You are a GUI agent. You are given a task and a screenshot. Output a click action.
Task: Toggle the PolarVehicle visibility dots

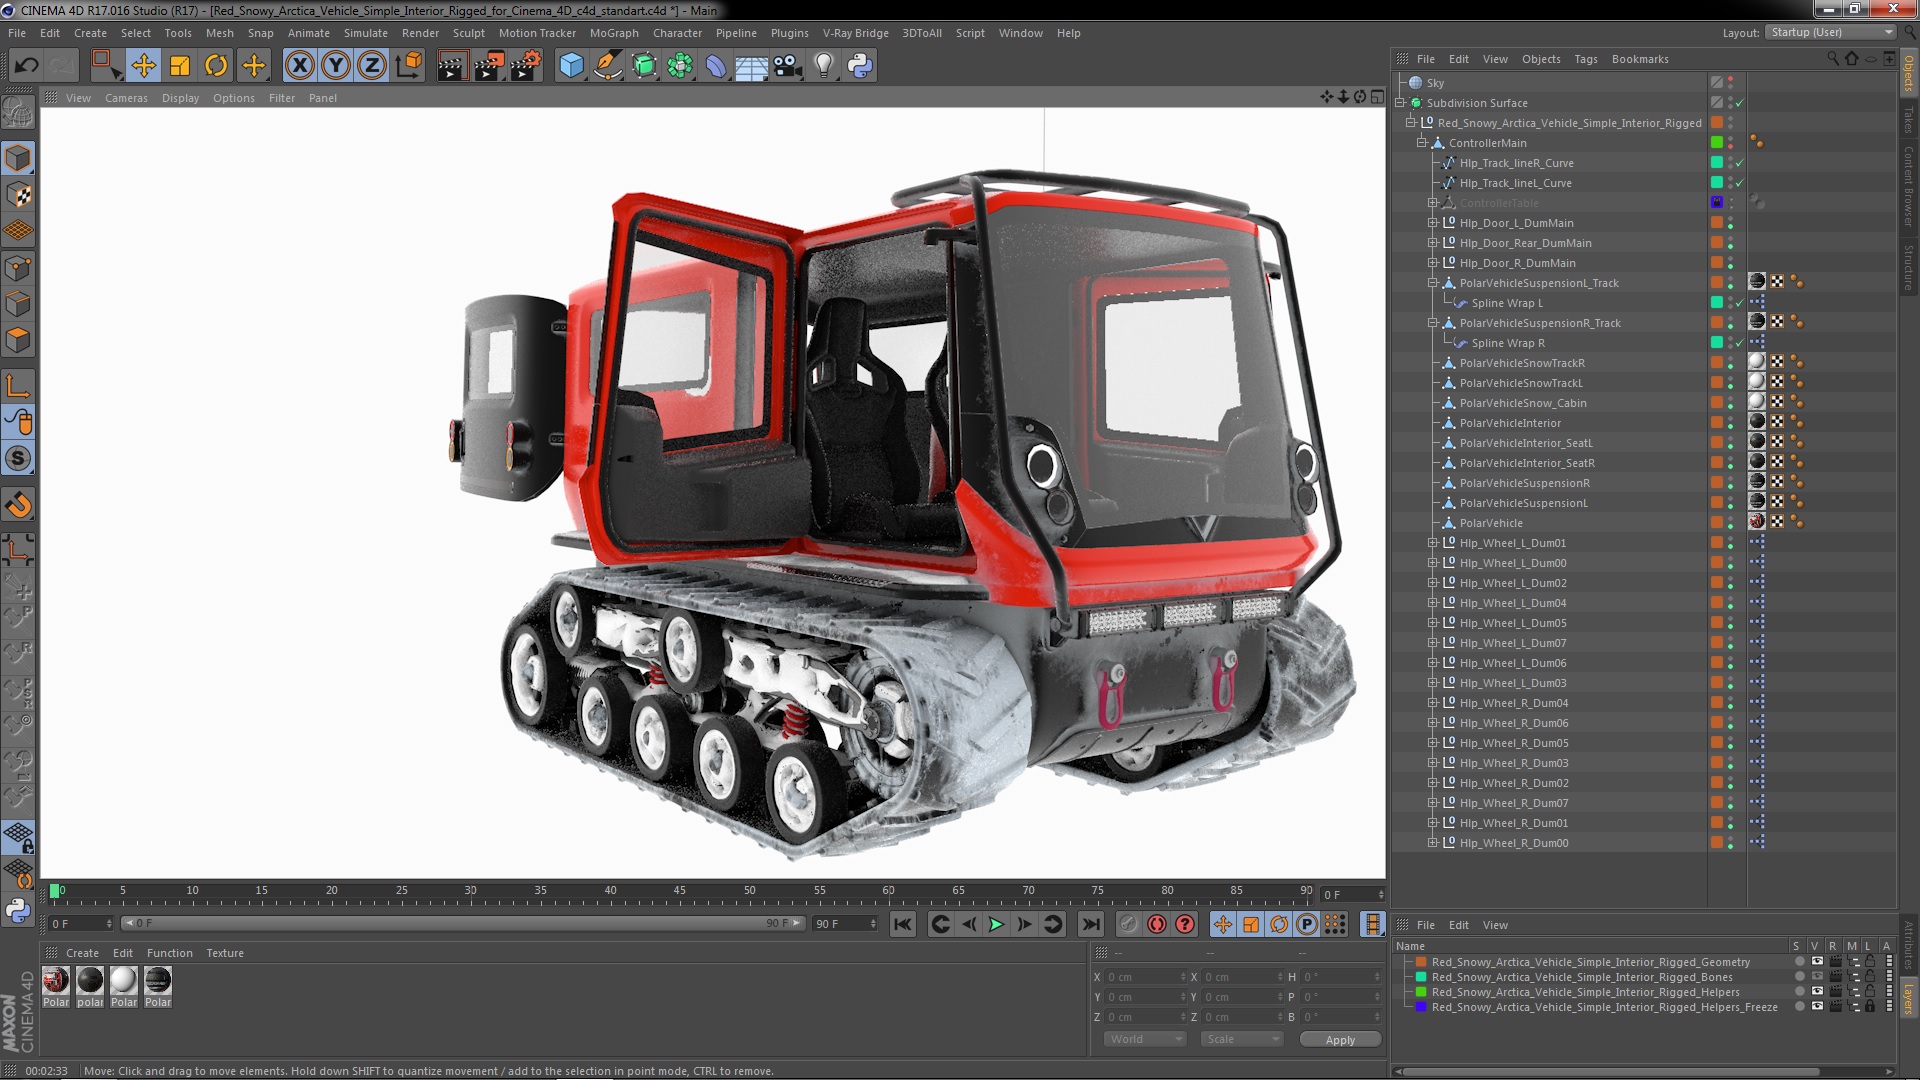click(x=1731, y=523)
